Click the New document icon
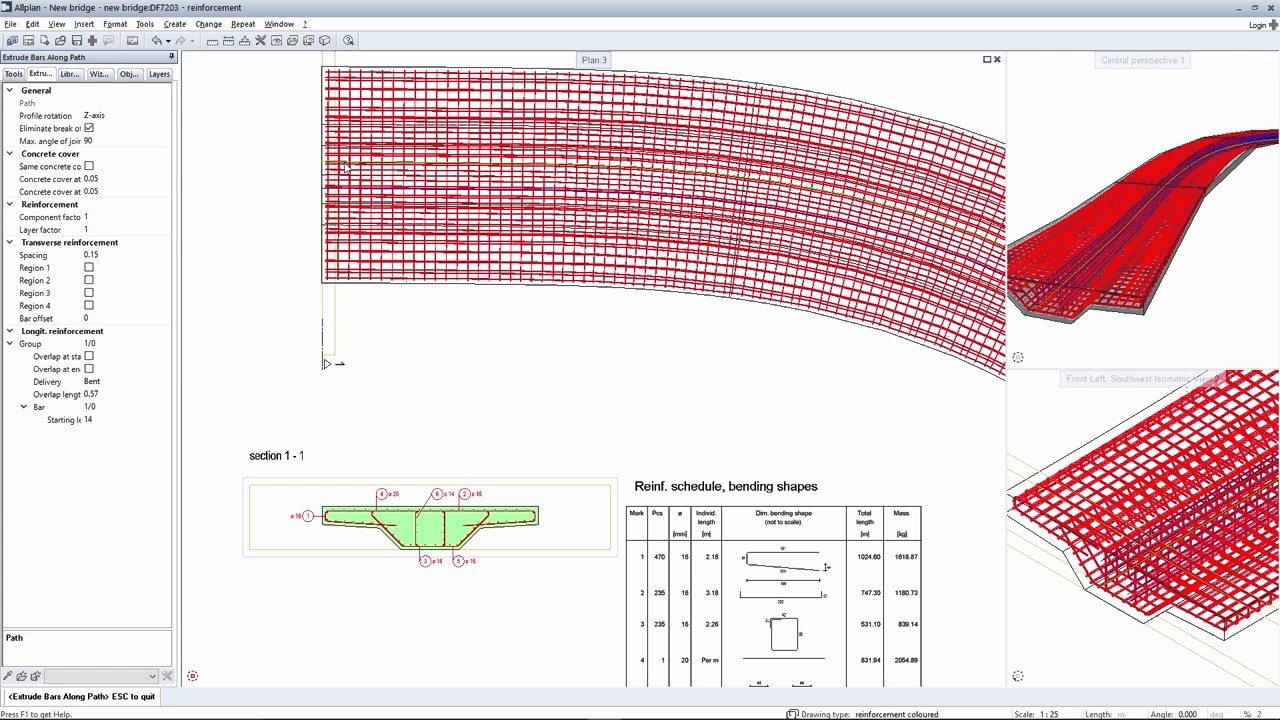 coord(44,41)
